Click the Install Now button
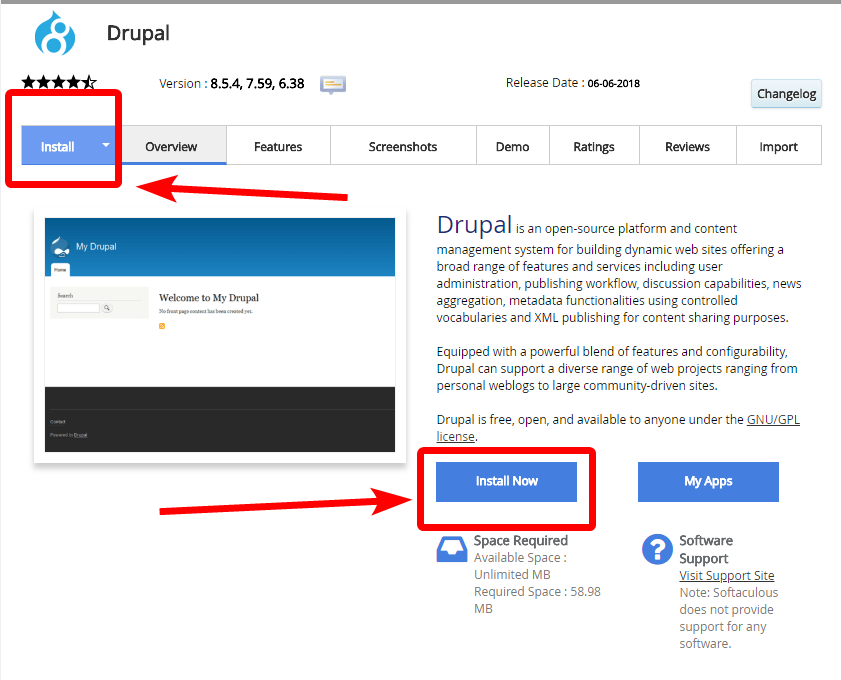This screenshot has width=841, height=680. pos(506,482)
